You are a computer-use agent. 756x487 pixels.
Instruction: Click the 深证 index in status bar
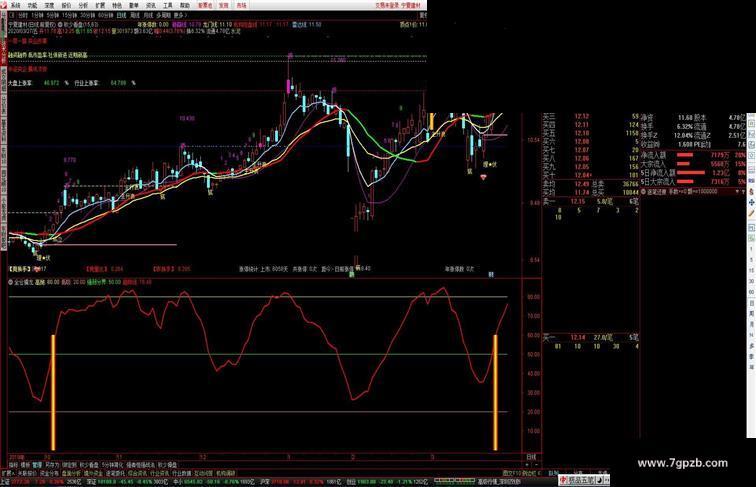[91, 481]
